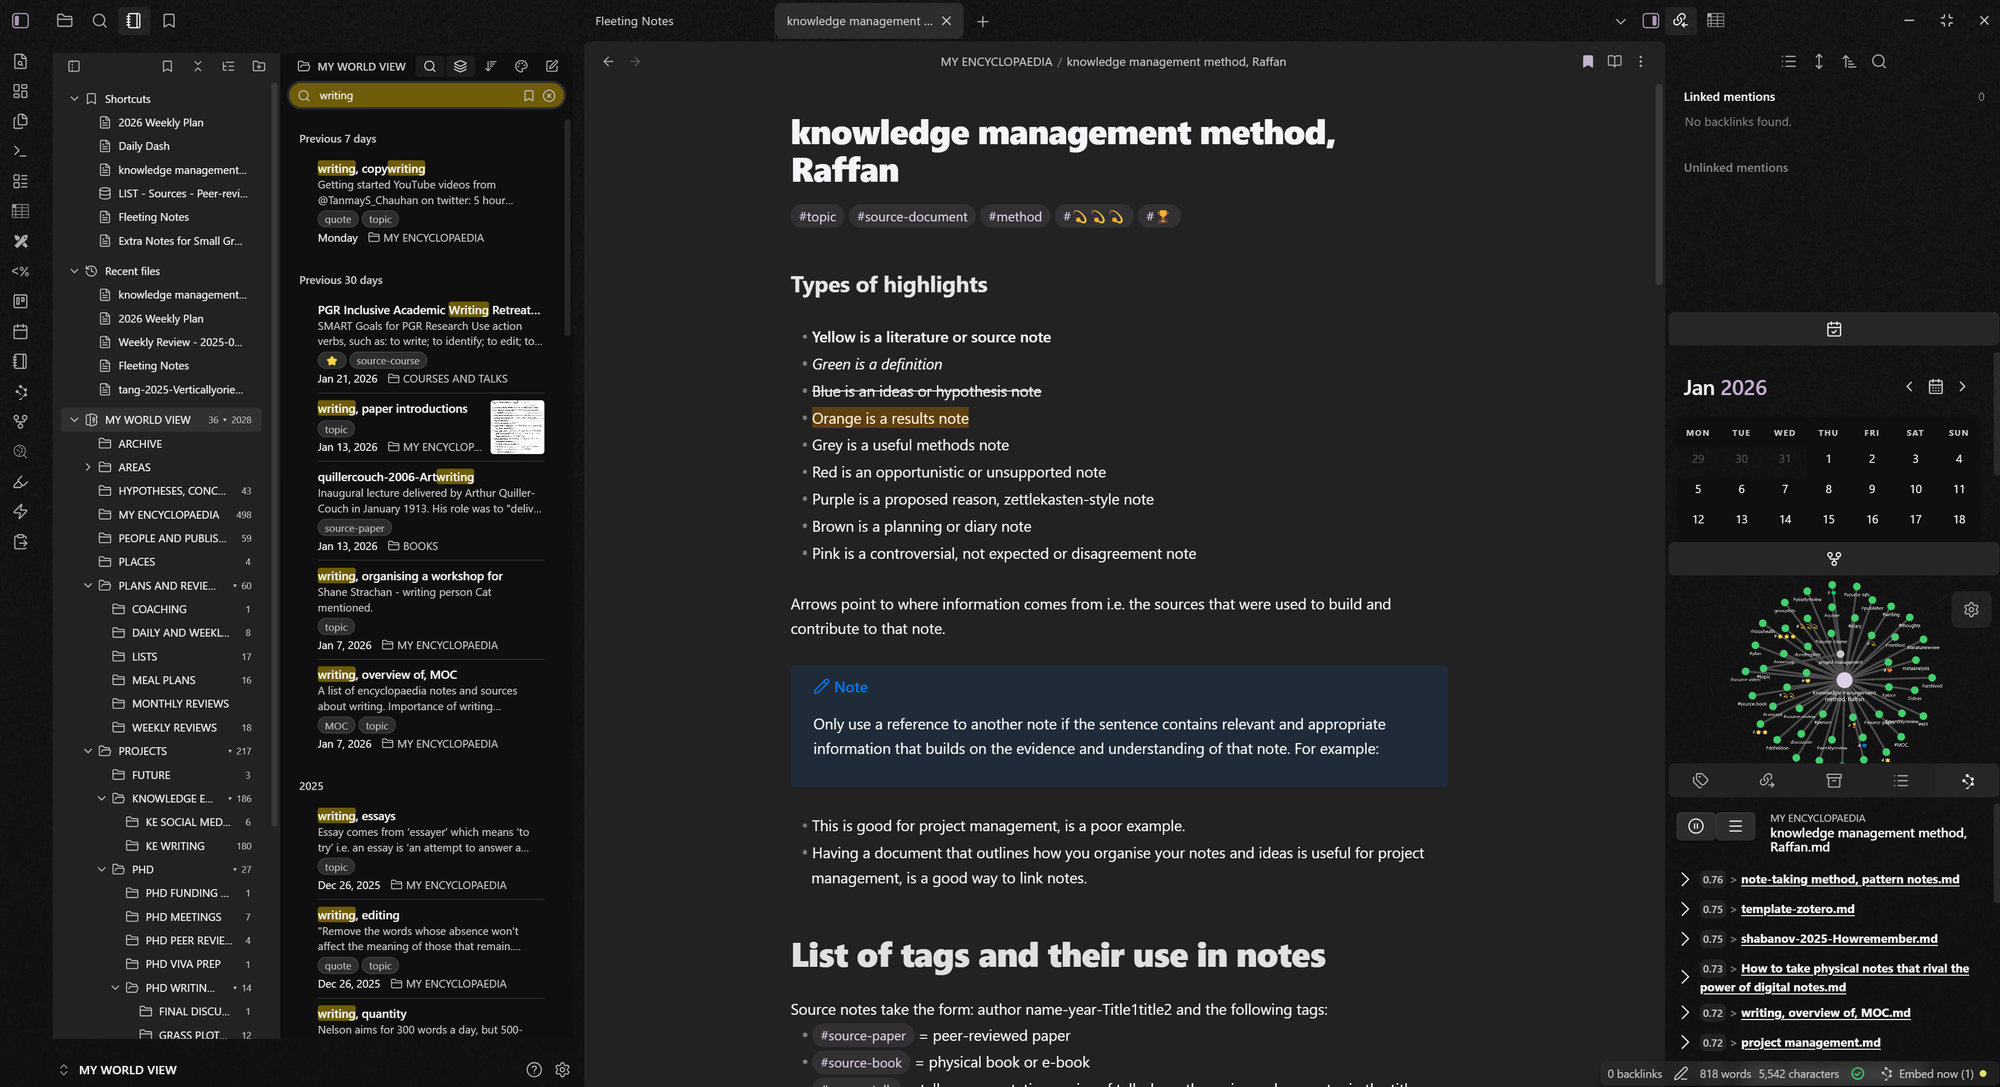The height and width of the screenshot is (1087, 2000).
Task: Switch note to reading view
Action: click(1614, 62)
